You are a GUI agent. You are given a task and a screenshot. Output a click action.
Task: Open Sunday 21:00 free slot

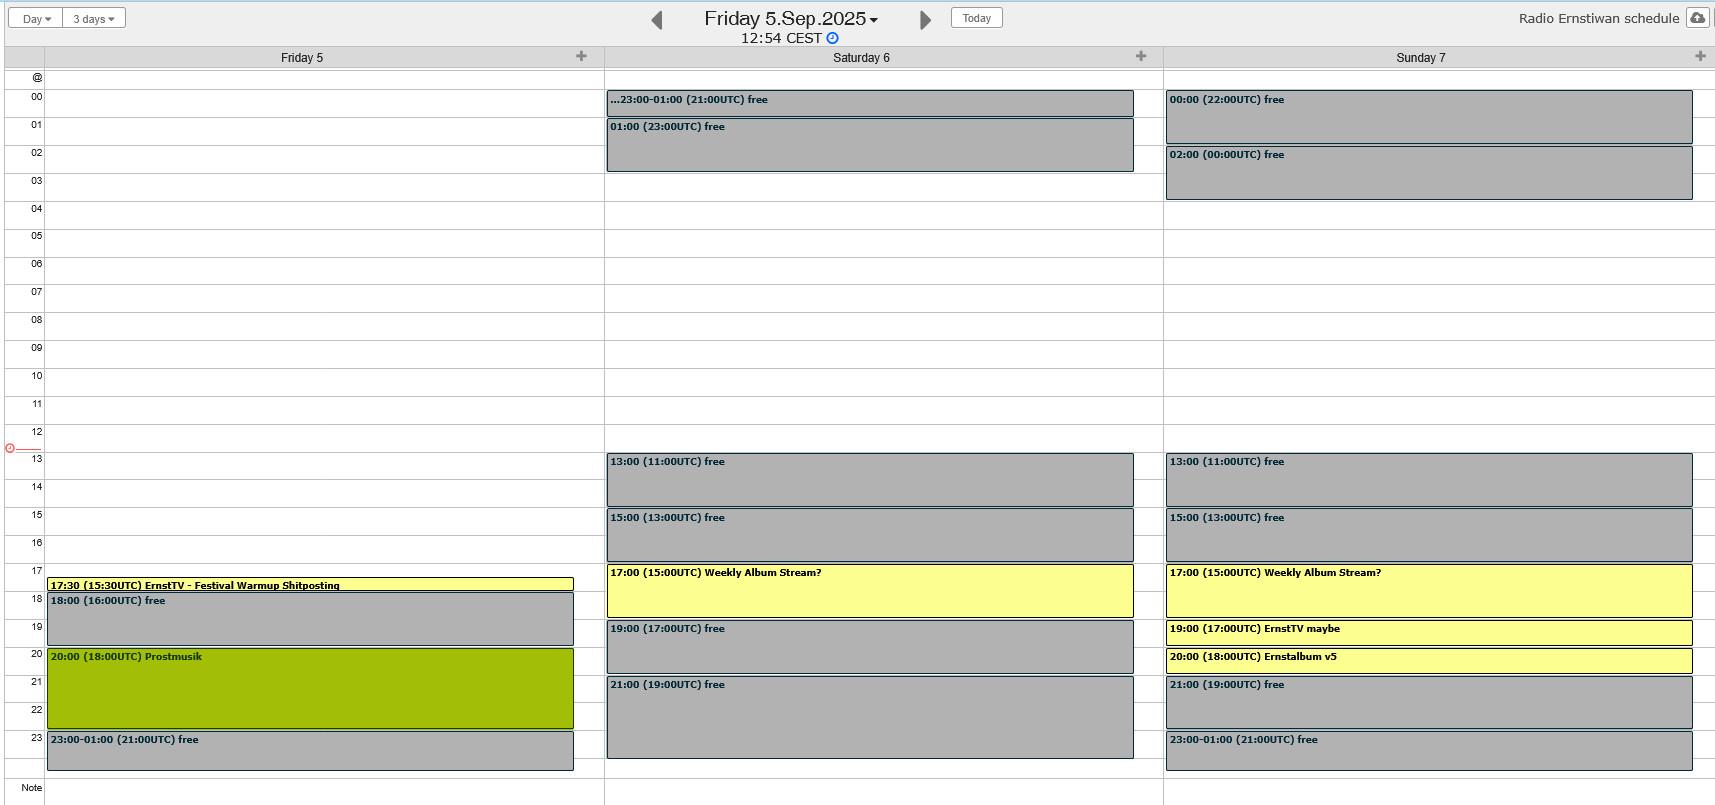tap(1429, 703)
